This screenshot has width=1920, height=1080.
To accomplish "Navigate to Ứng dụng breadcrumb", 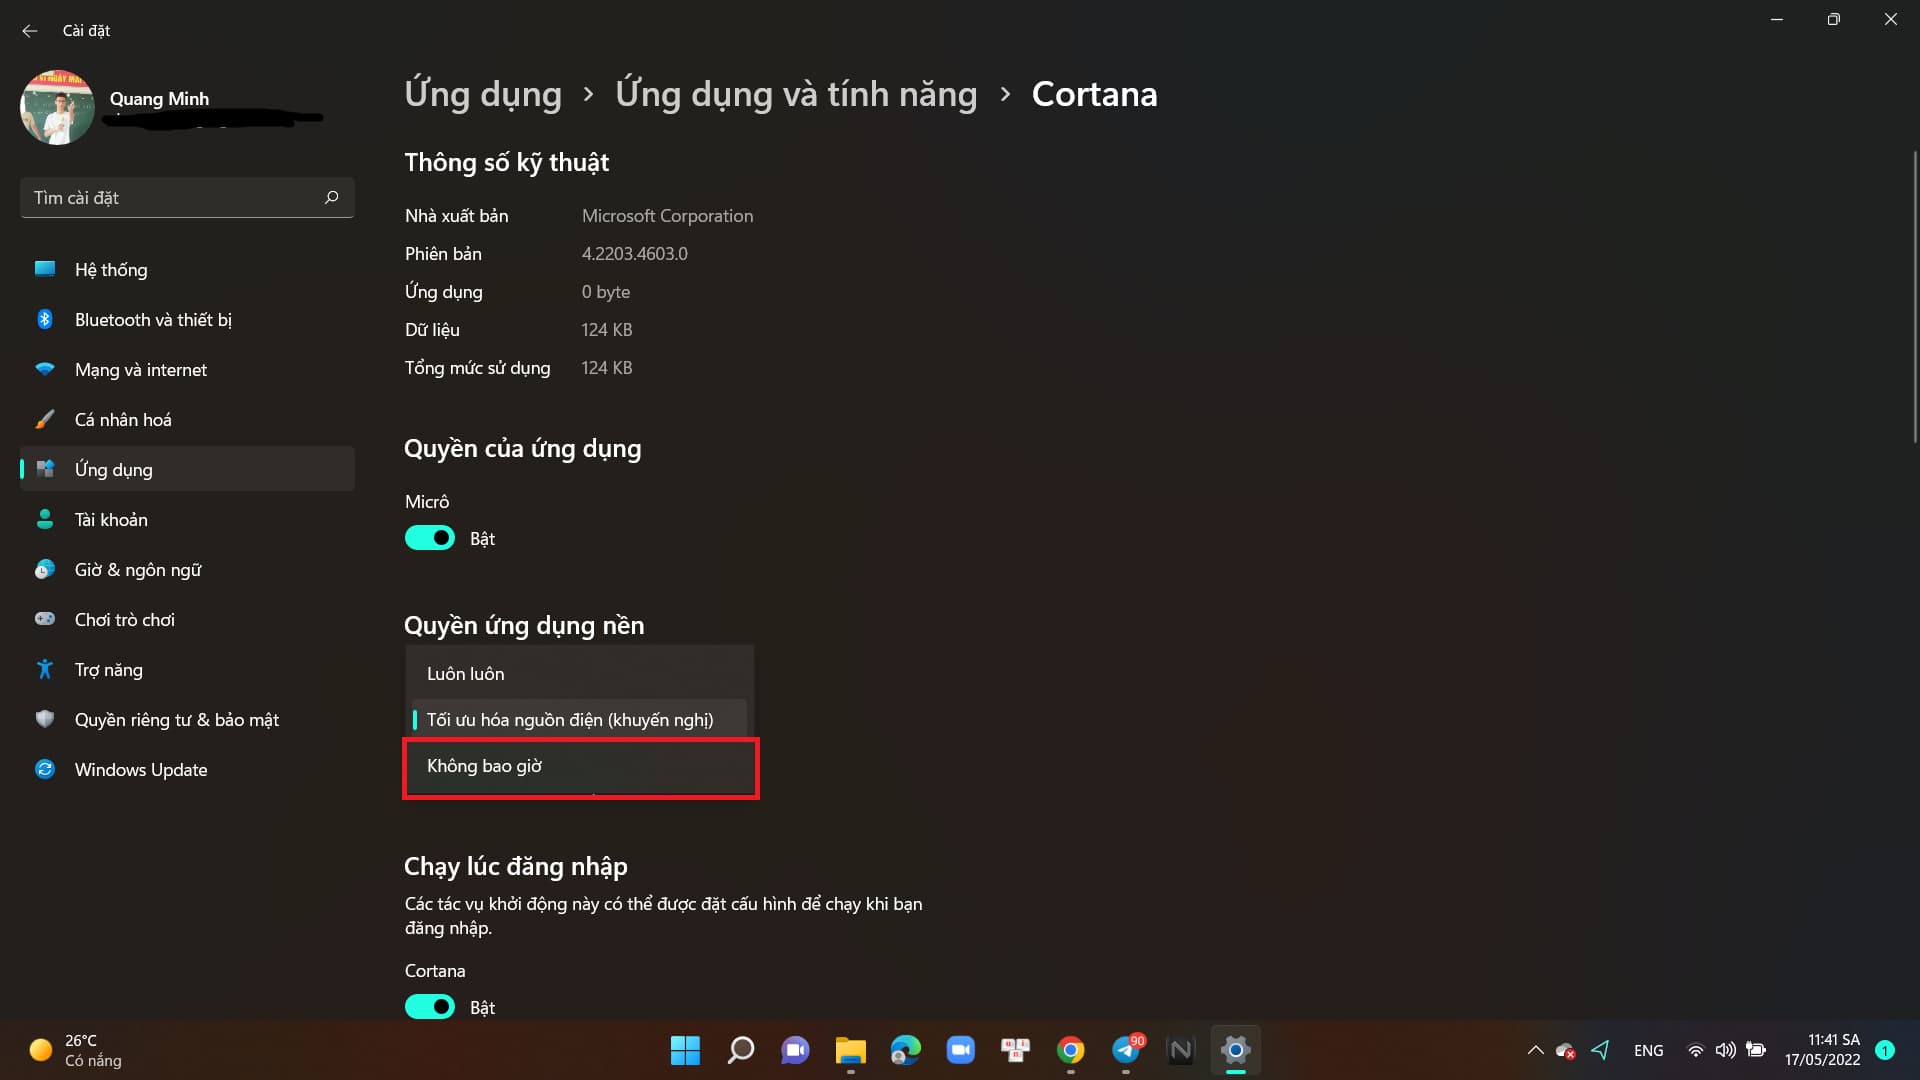I will (483, 94).
